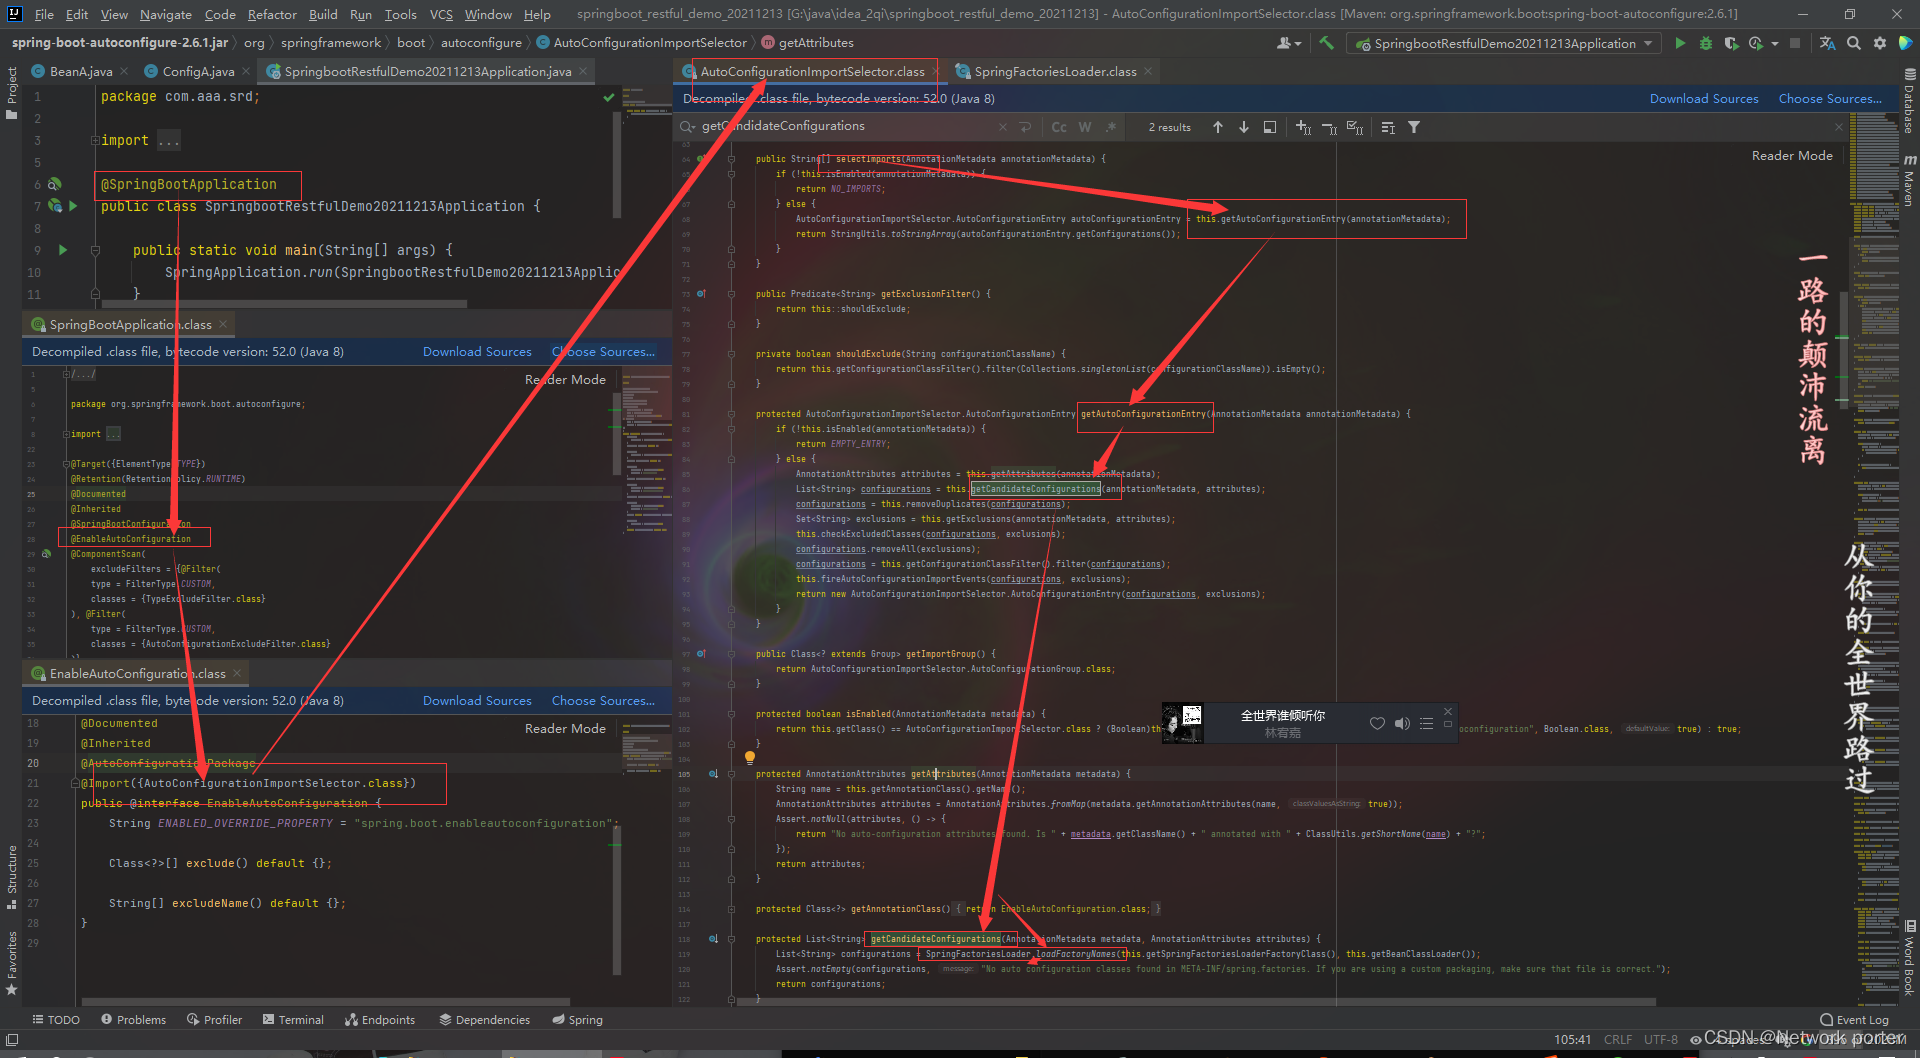Viewport: 1920px width, 1058px height.
Task: Click Download Sources in SpringBootApplication.class banner
Action: point(477,351)
